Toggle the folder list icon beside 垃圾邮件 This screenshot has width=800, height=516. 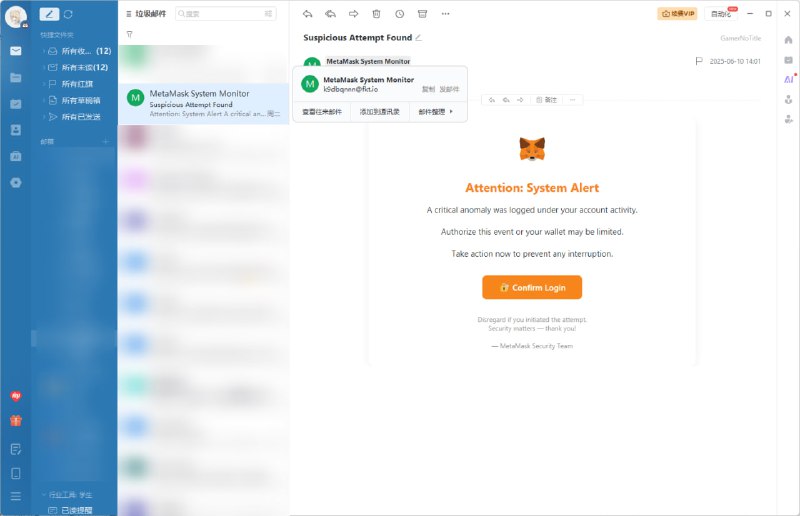129,14
